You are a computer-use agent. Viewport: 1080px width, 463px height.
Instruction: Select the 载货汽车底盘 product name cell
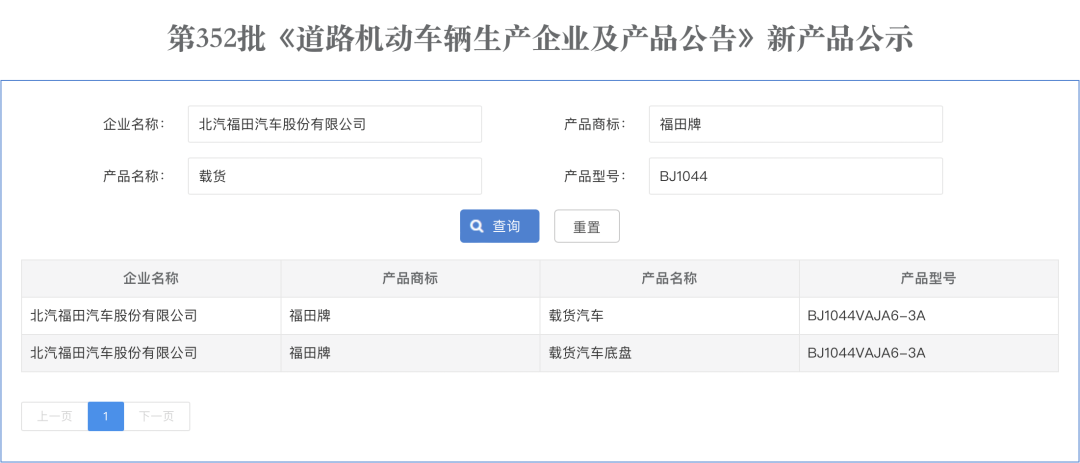[669, 353]
